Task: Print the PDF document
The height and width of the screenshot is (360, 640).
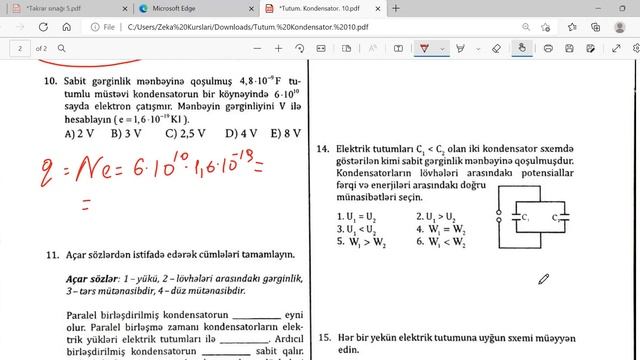Action: [548, 49]
